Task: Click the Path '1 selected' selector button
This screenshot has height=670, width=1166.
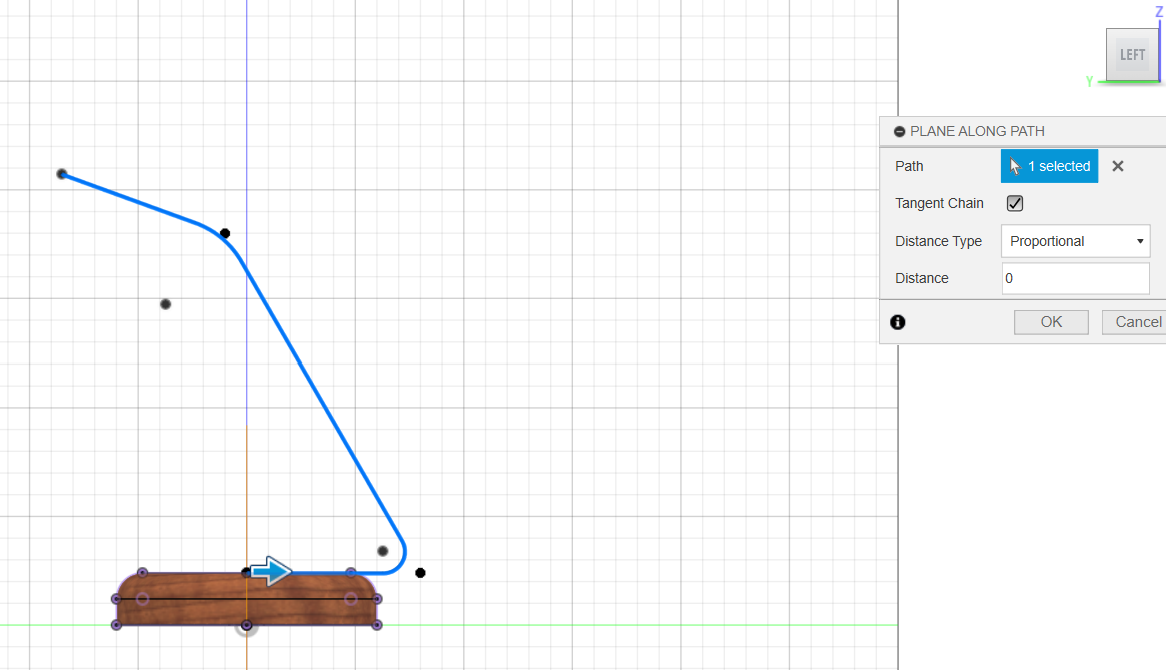Action: [1049, 166]
